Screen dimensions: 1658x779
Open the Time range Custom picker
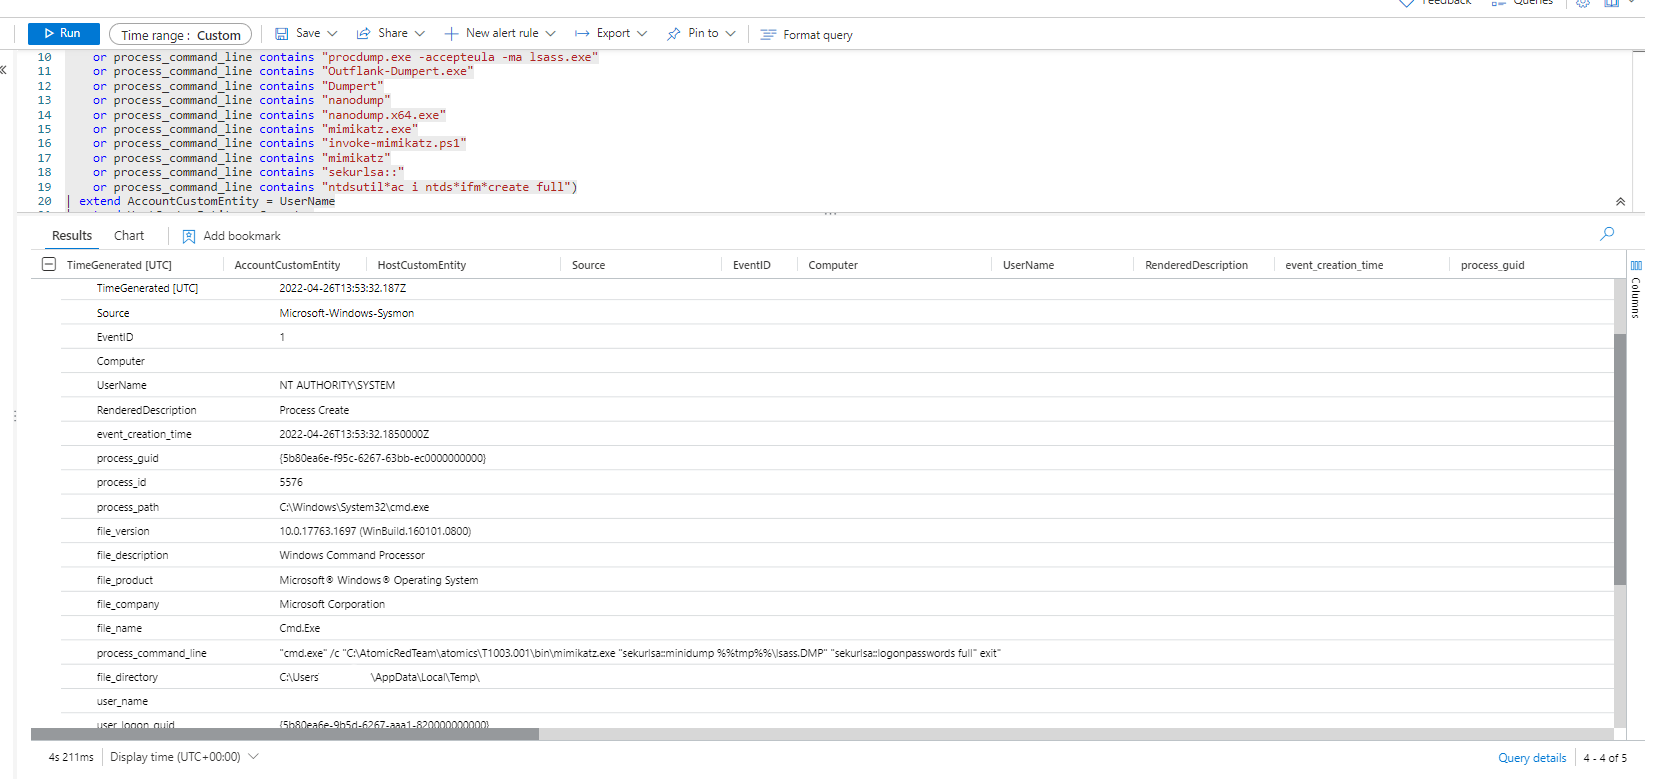click(180, 35)
